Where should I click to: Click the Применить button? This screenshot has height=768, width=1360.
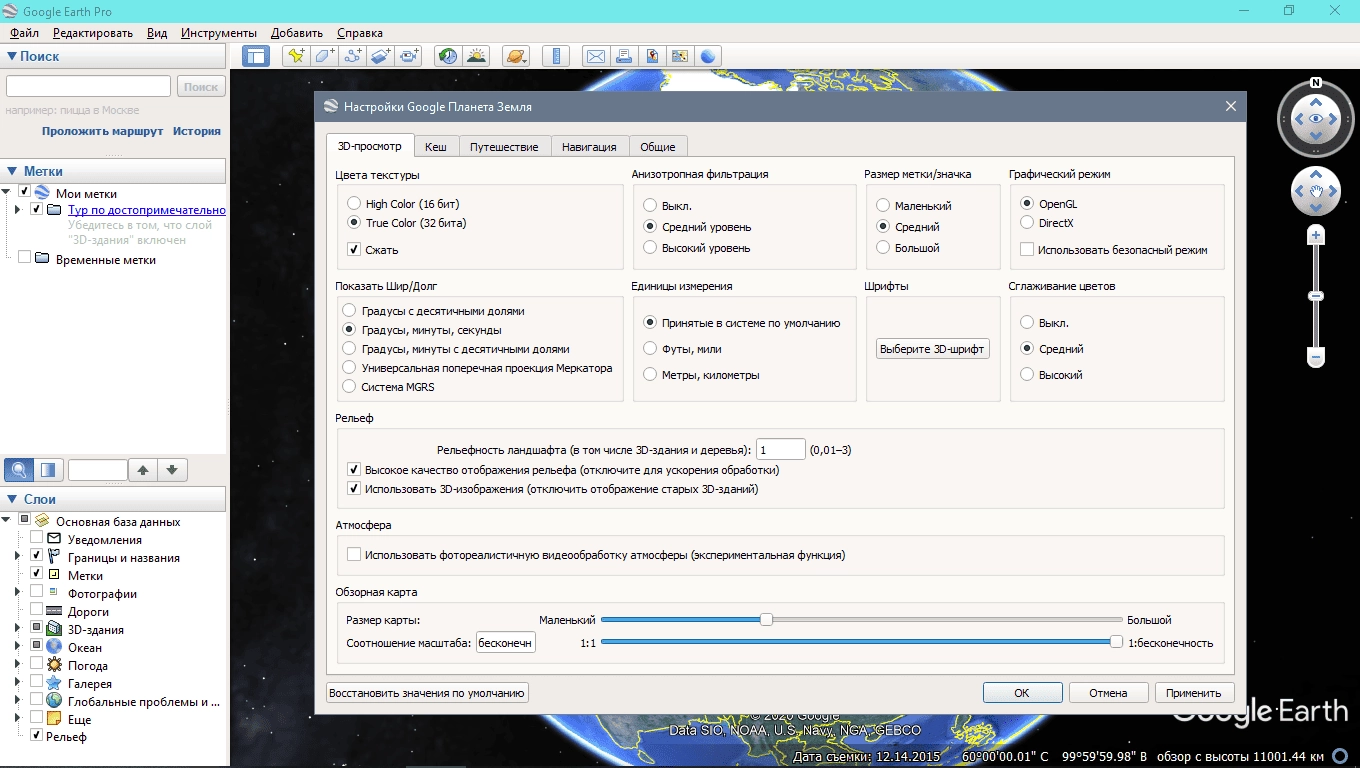coord(1194,692)
